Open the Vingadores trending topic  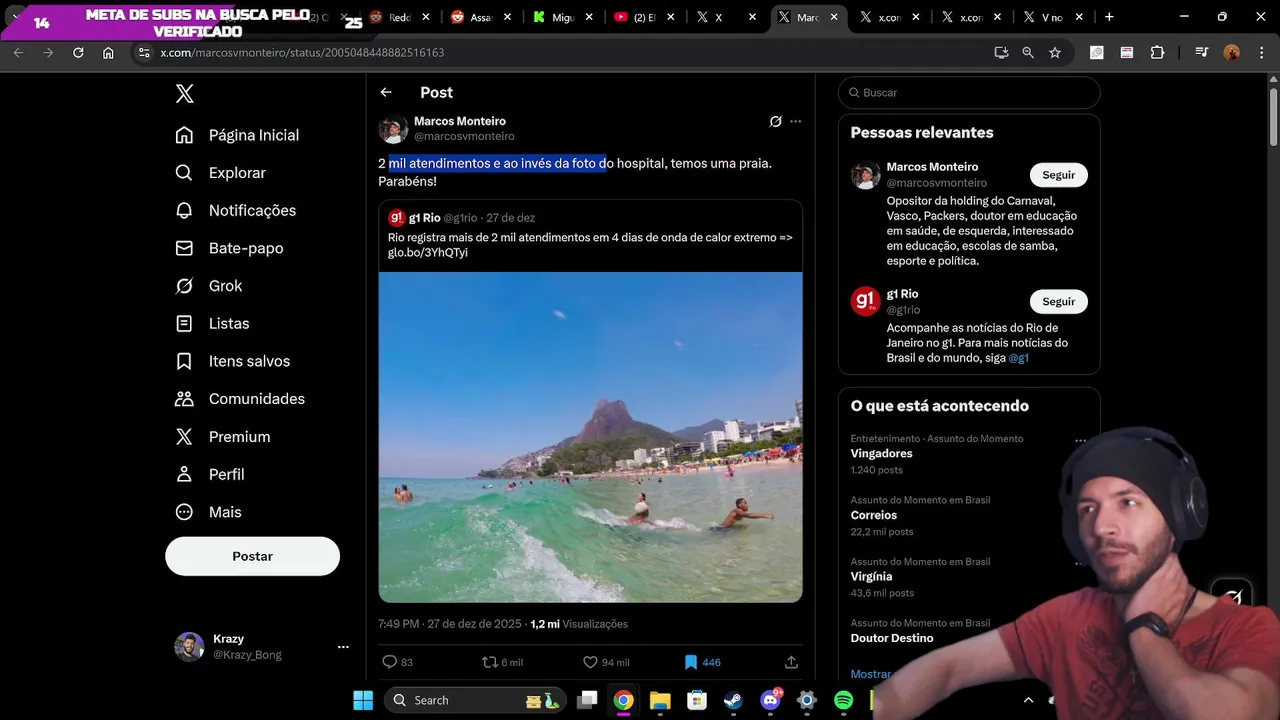tap(881, 454)
